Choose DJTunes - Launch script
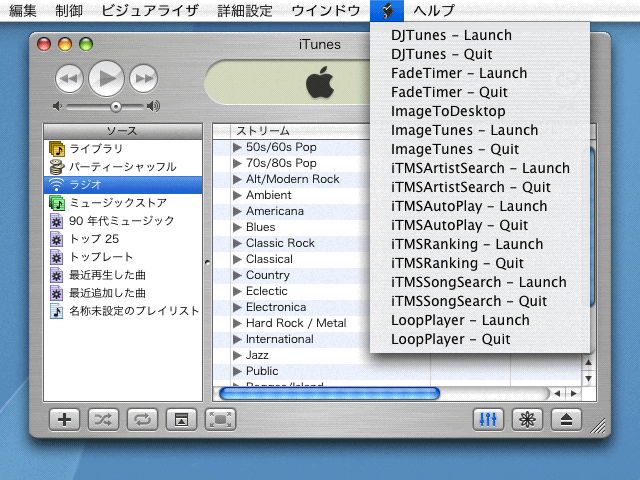 [480, 35]
